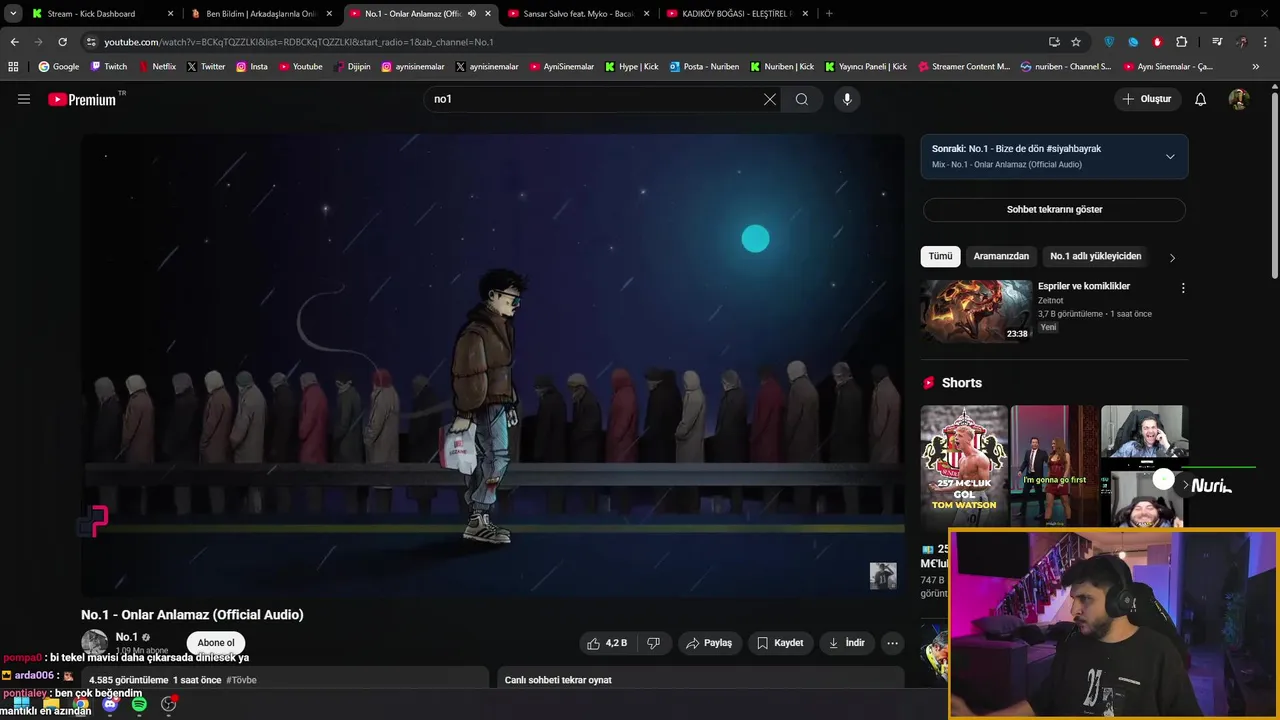Image resolution: width=1280 pixels, height=720 pixels.
Task: Subscribe with the Abone ol button
Action: pyautogui.click(x=216, y=643)
